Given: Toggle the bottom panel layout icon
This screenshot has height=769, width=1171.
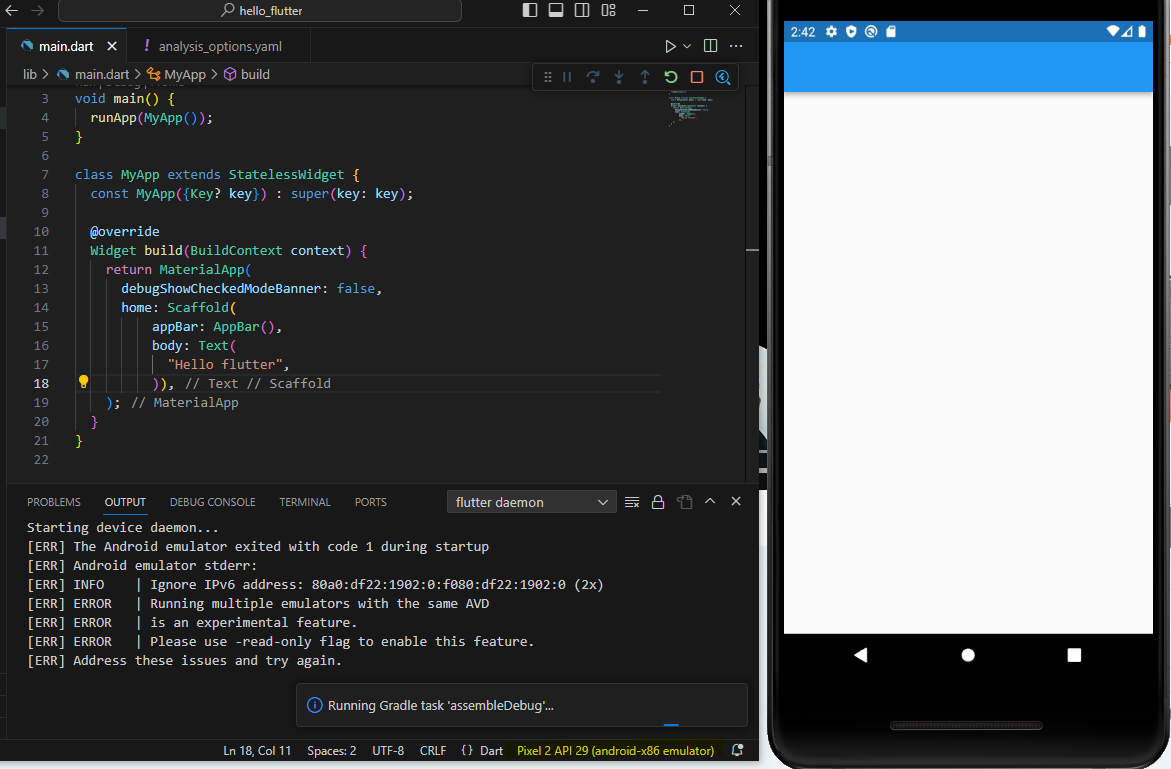Looking at the screenshot, I should point(556,10).
